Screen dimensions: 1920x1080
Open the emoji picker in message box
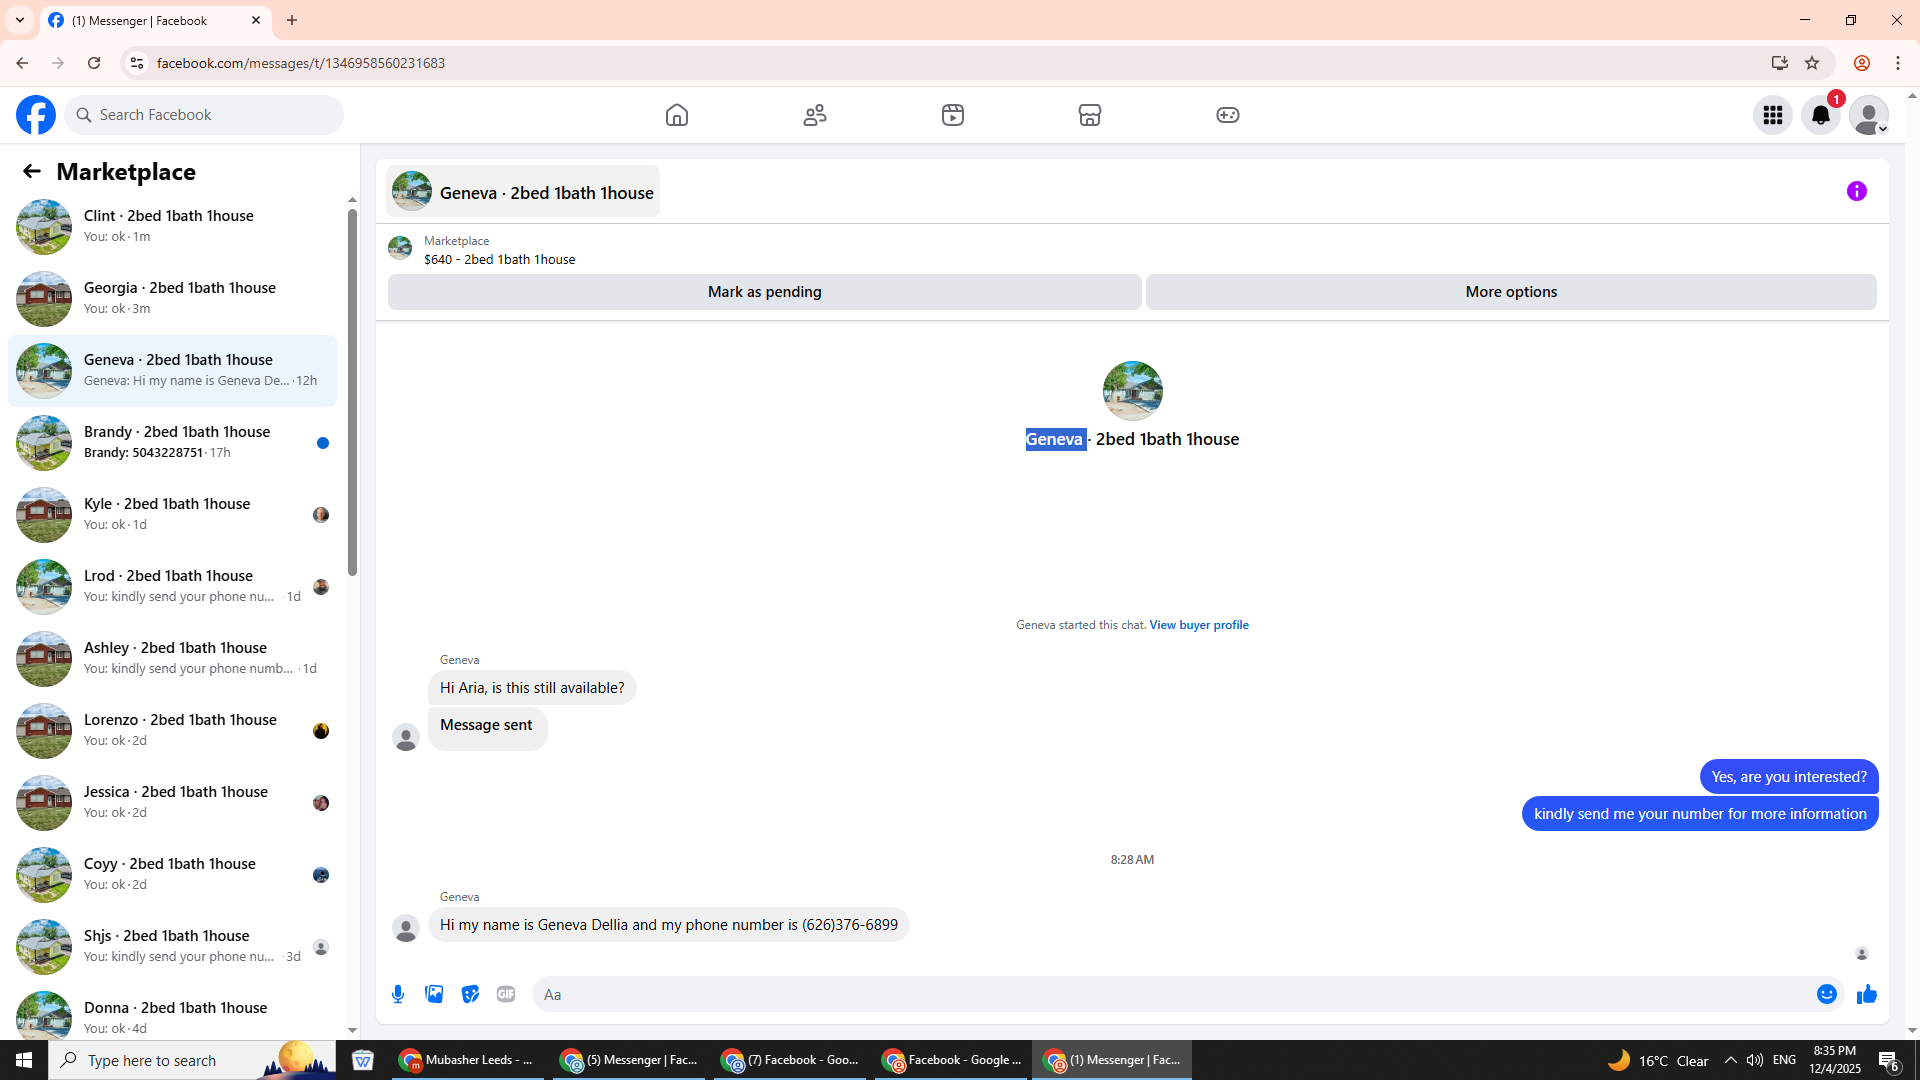[1826, 994]
